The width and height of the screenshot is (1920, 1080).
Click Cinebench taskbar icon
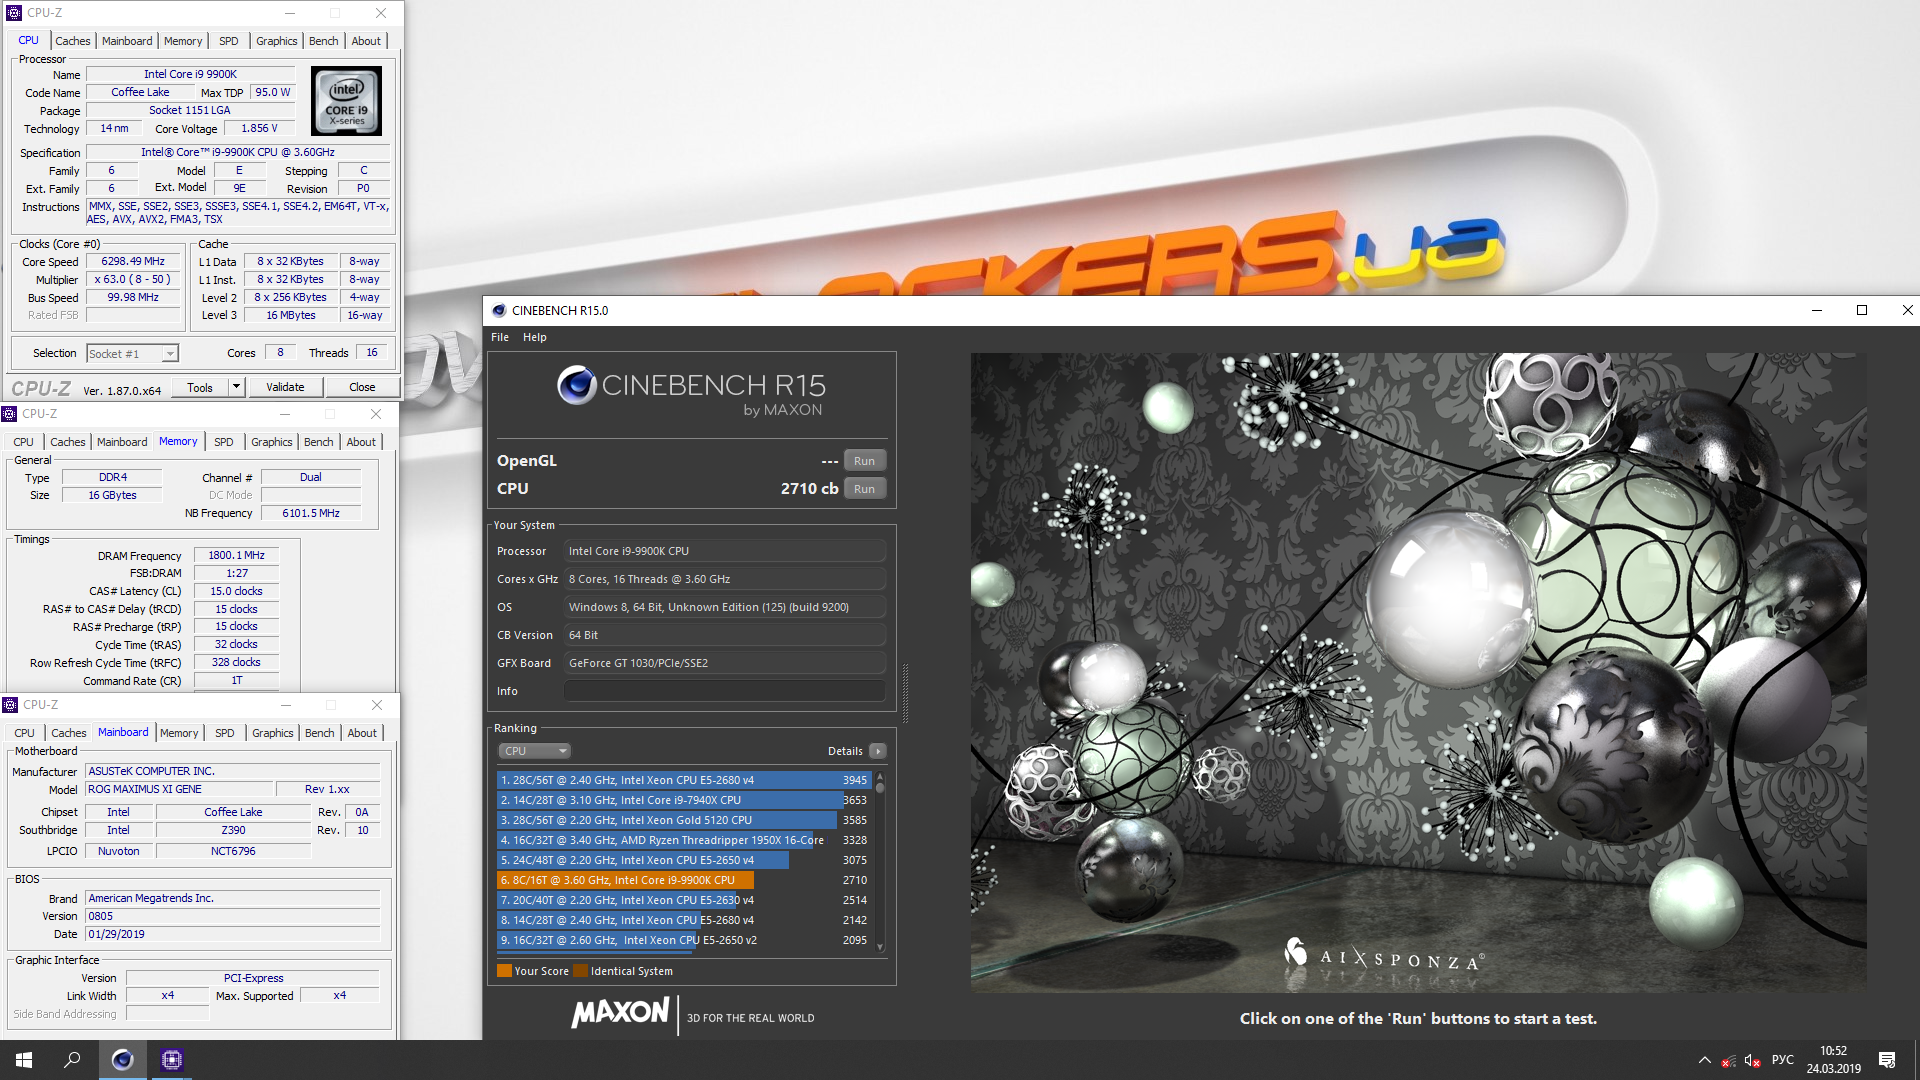coord(122,1060)
